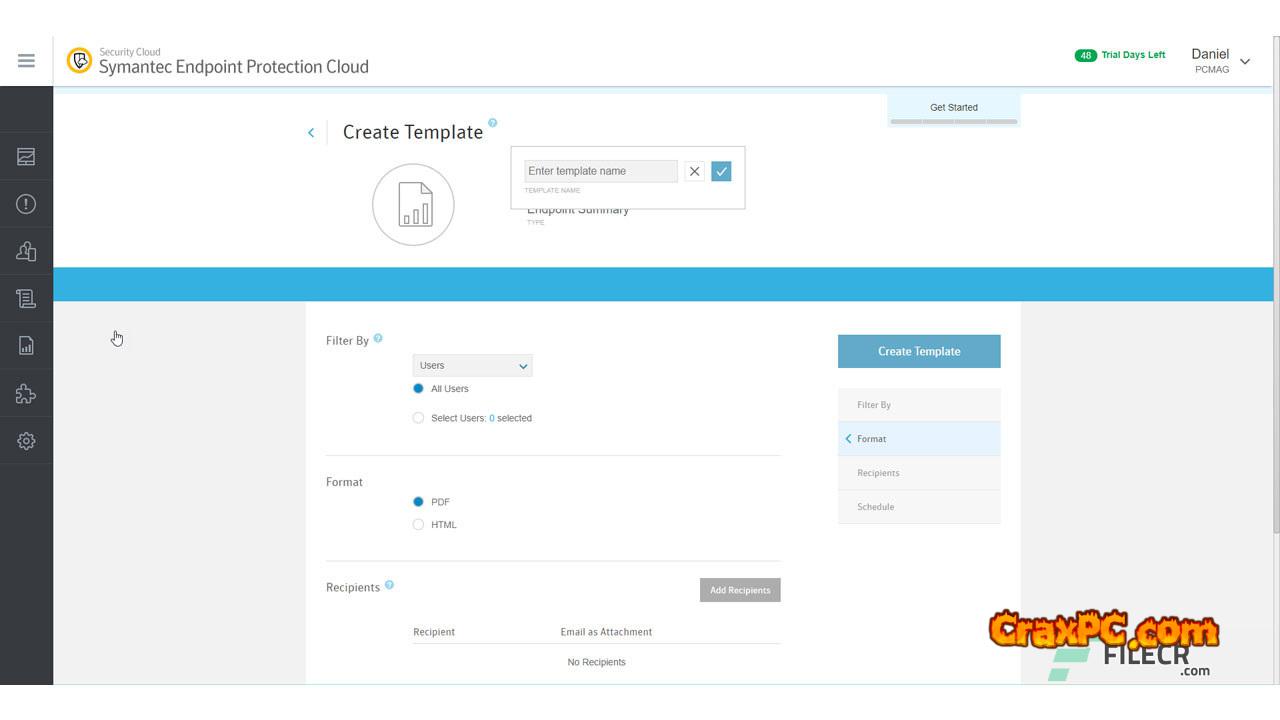The width and height of the screenshot is (1280, 720).
Task: Click the Create Template button
Action: [x=919, y=351]
